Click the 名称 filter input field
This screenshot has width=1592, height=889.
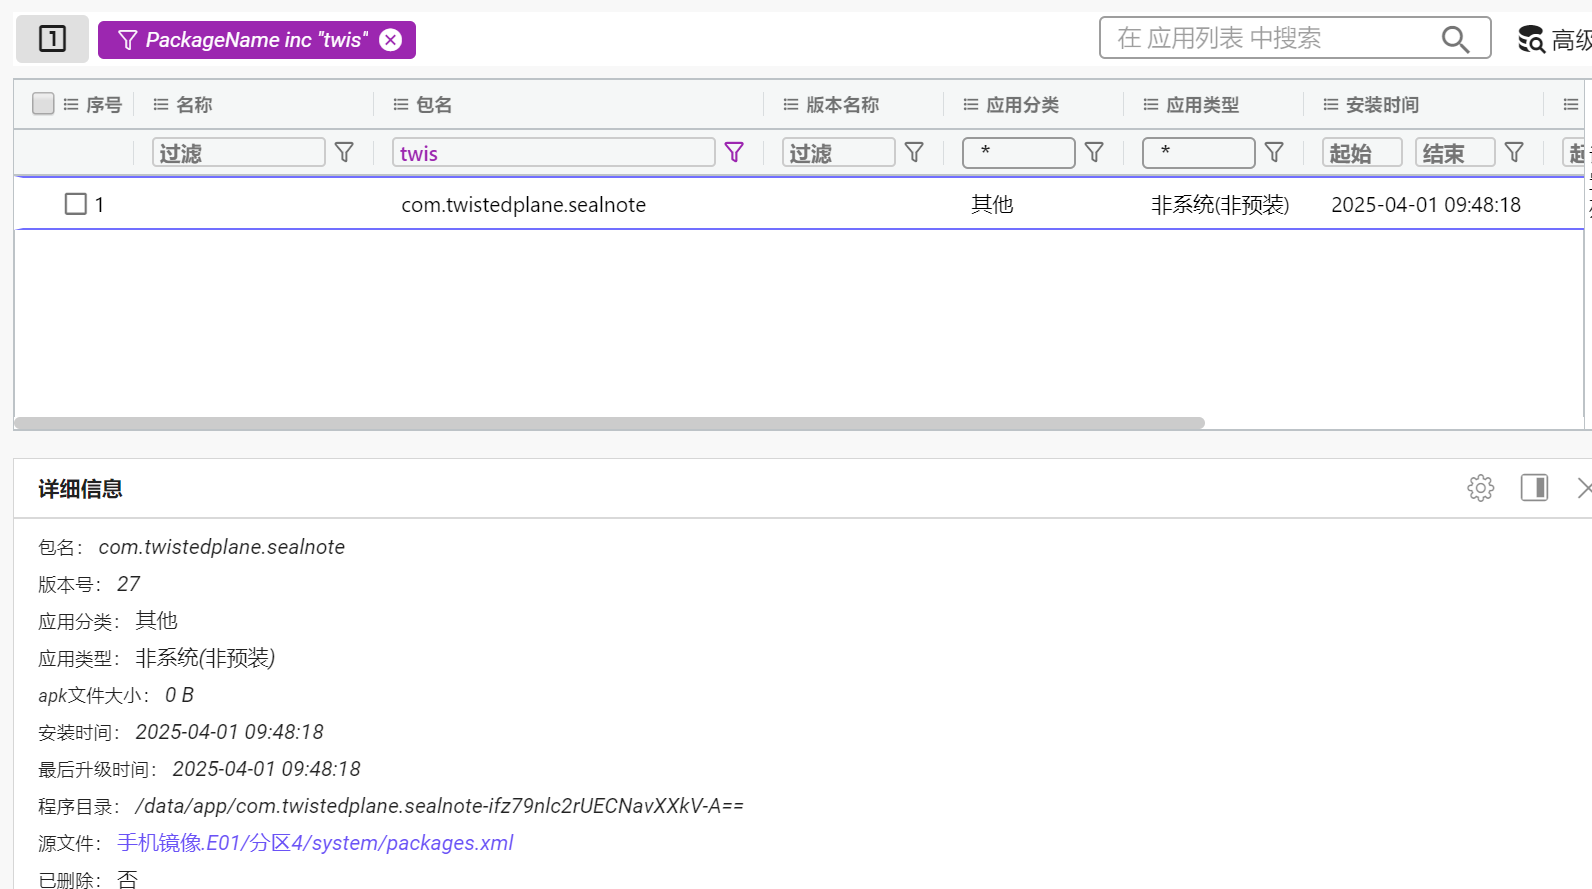pos(239,152)
